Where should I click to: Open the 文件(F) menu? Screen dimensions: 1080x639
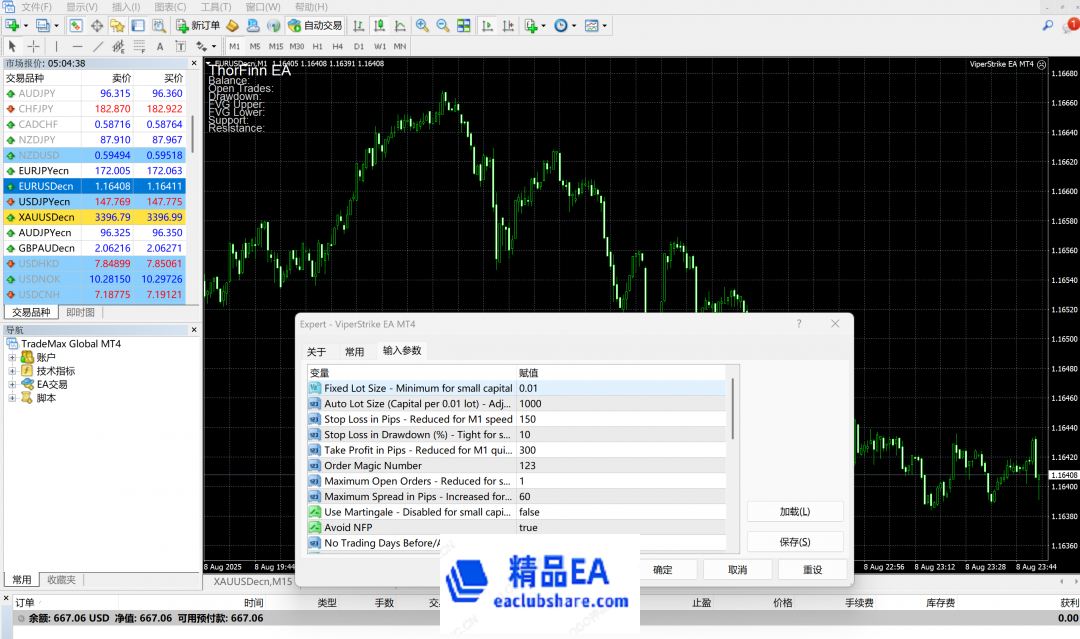pos(37,7)
